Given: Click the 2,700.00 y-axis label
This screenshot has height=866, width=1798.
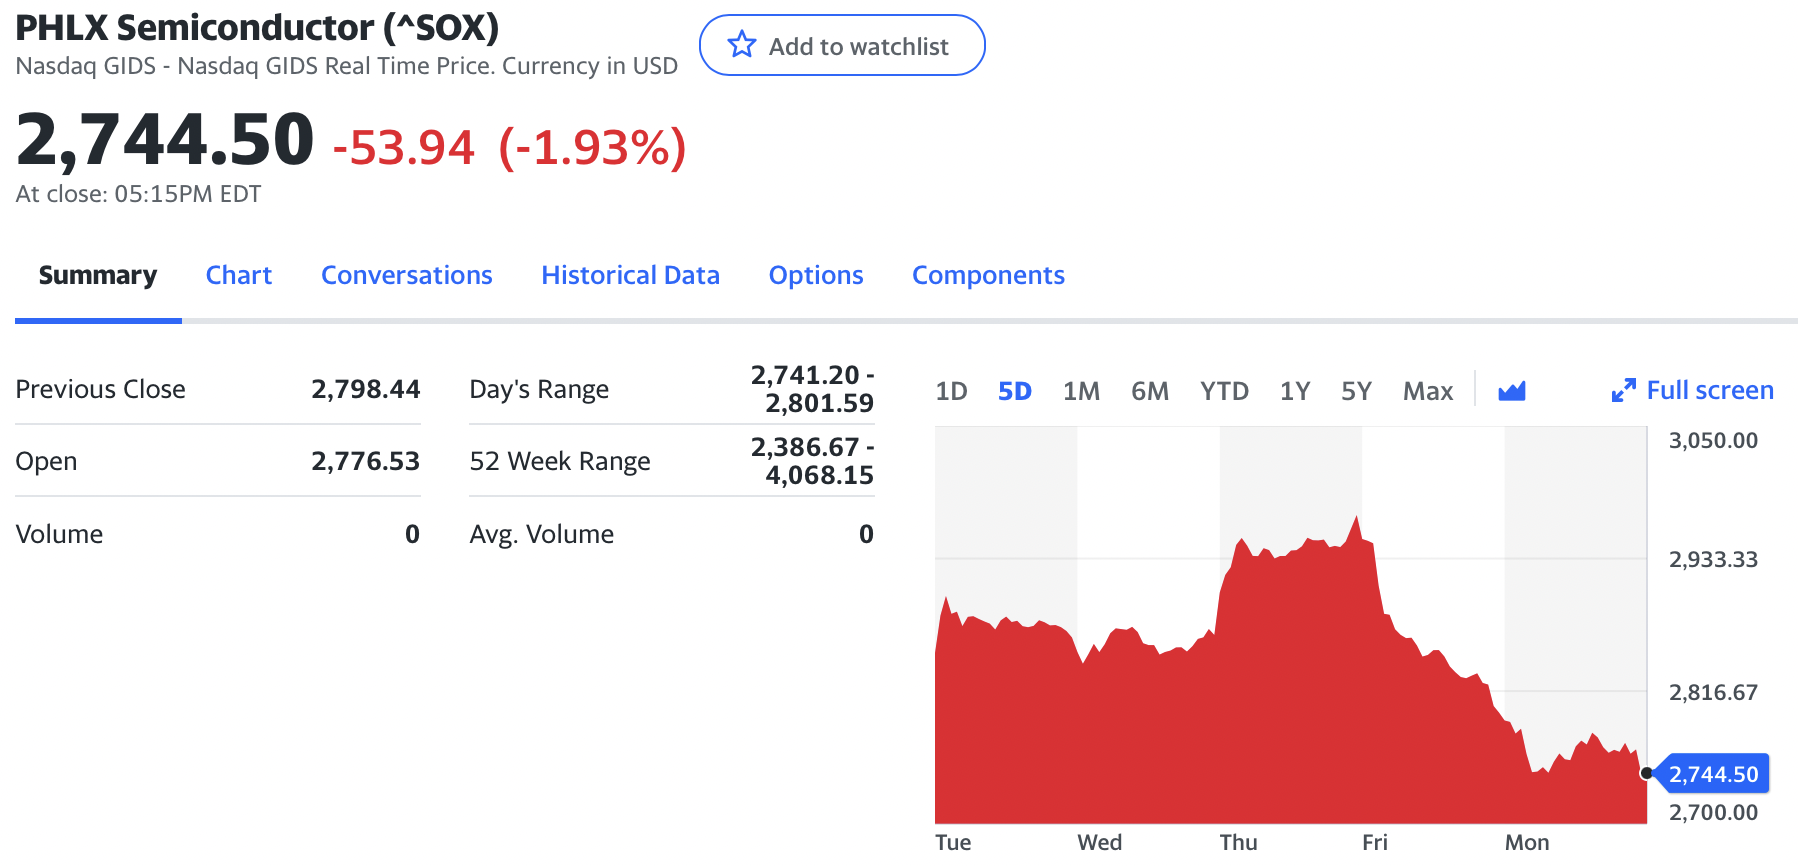Looking at the screenshot, I should tap(1713, 812).
